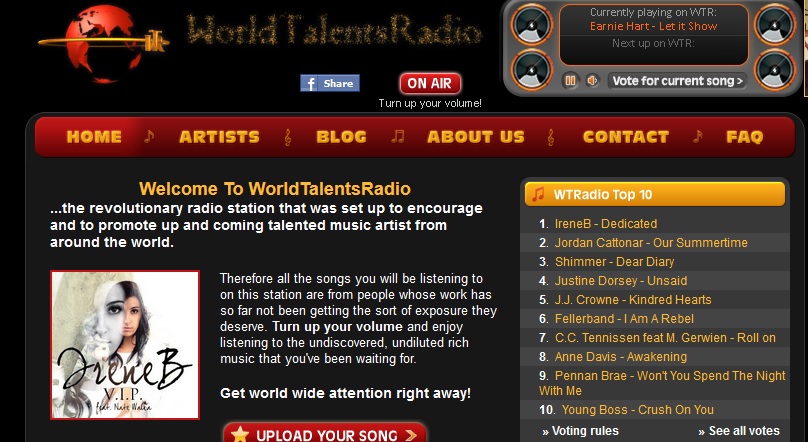
Task: Click the See all votes link
Action: (x=739, y=431)
